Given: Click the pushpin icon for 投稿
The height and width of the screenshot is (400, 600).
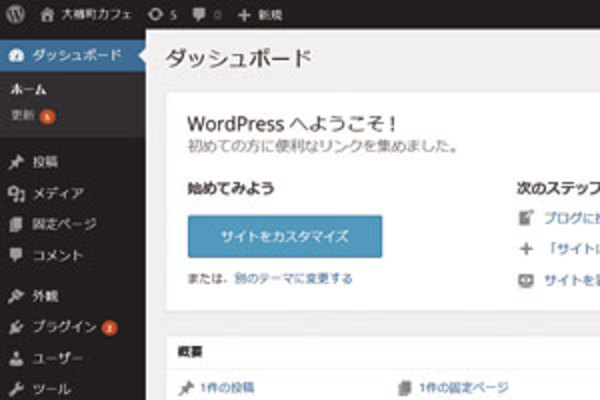Looking at the screenshot, I should pos(16,163).
